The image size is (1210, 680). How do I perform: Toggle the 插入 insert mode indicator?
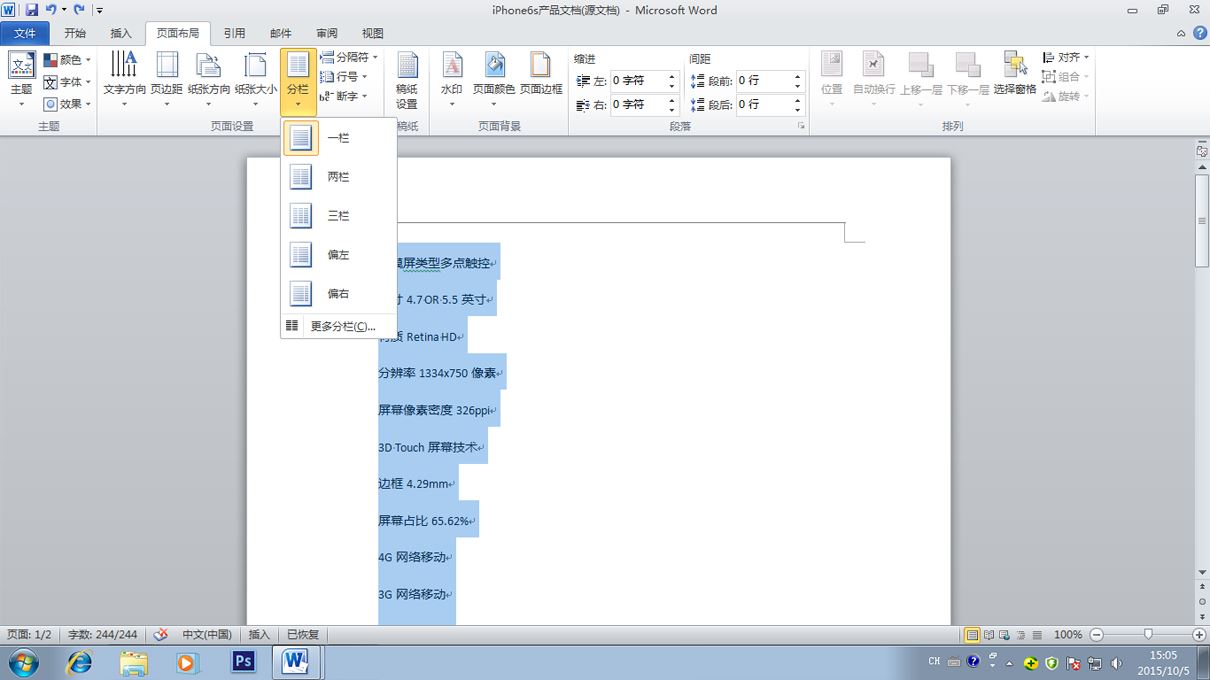(259, 635)
